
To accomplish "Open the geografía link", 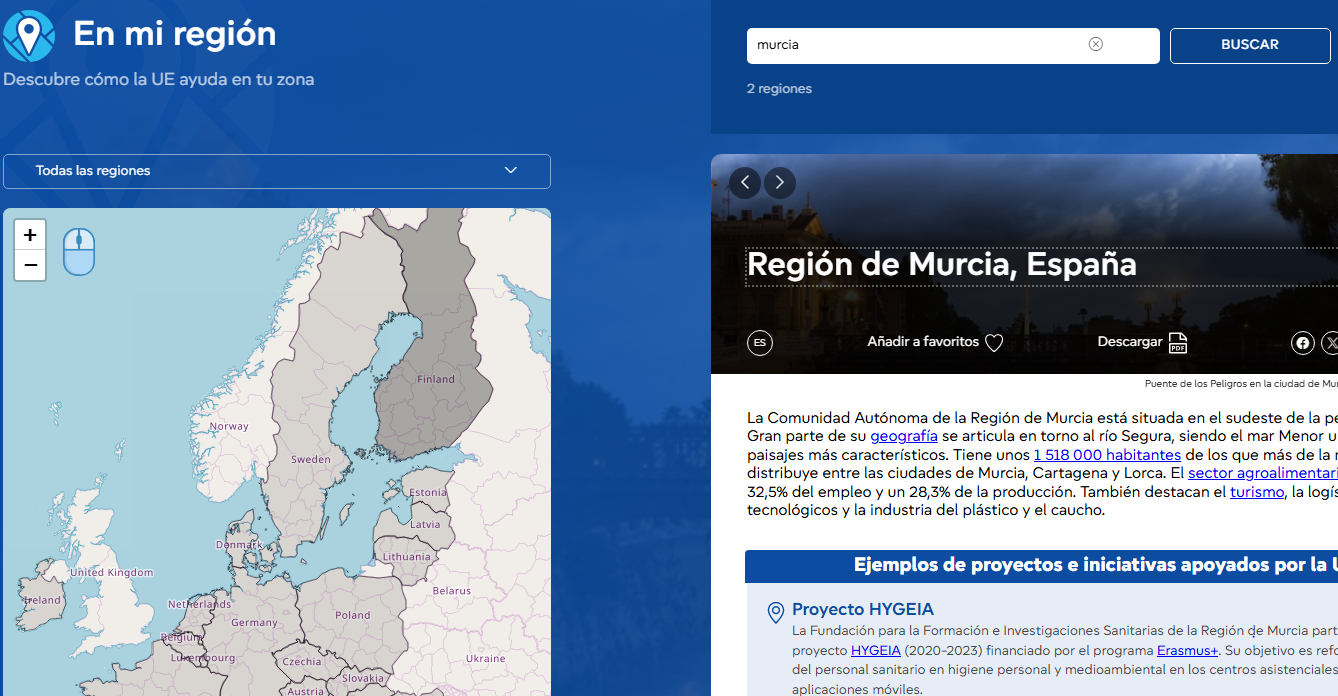I will (x=903, y=436).
